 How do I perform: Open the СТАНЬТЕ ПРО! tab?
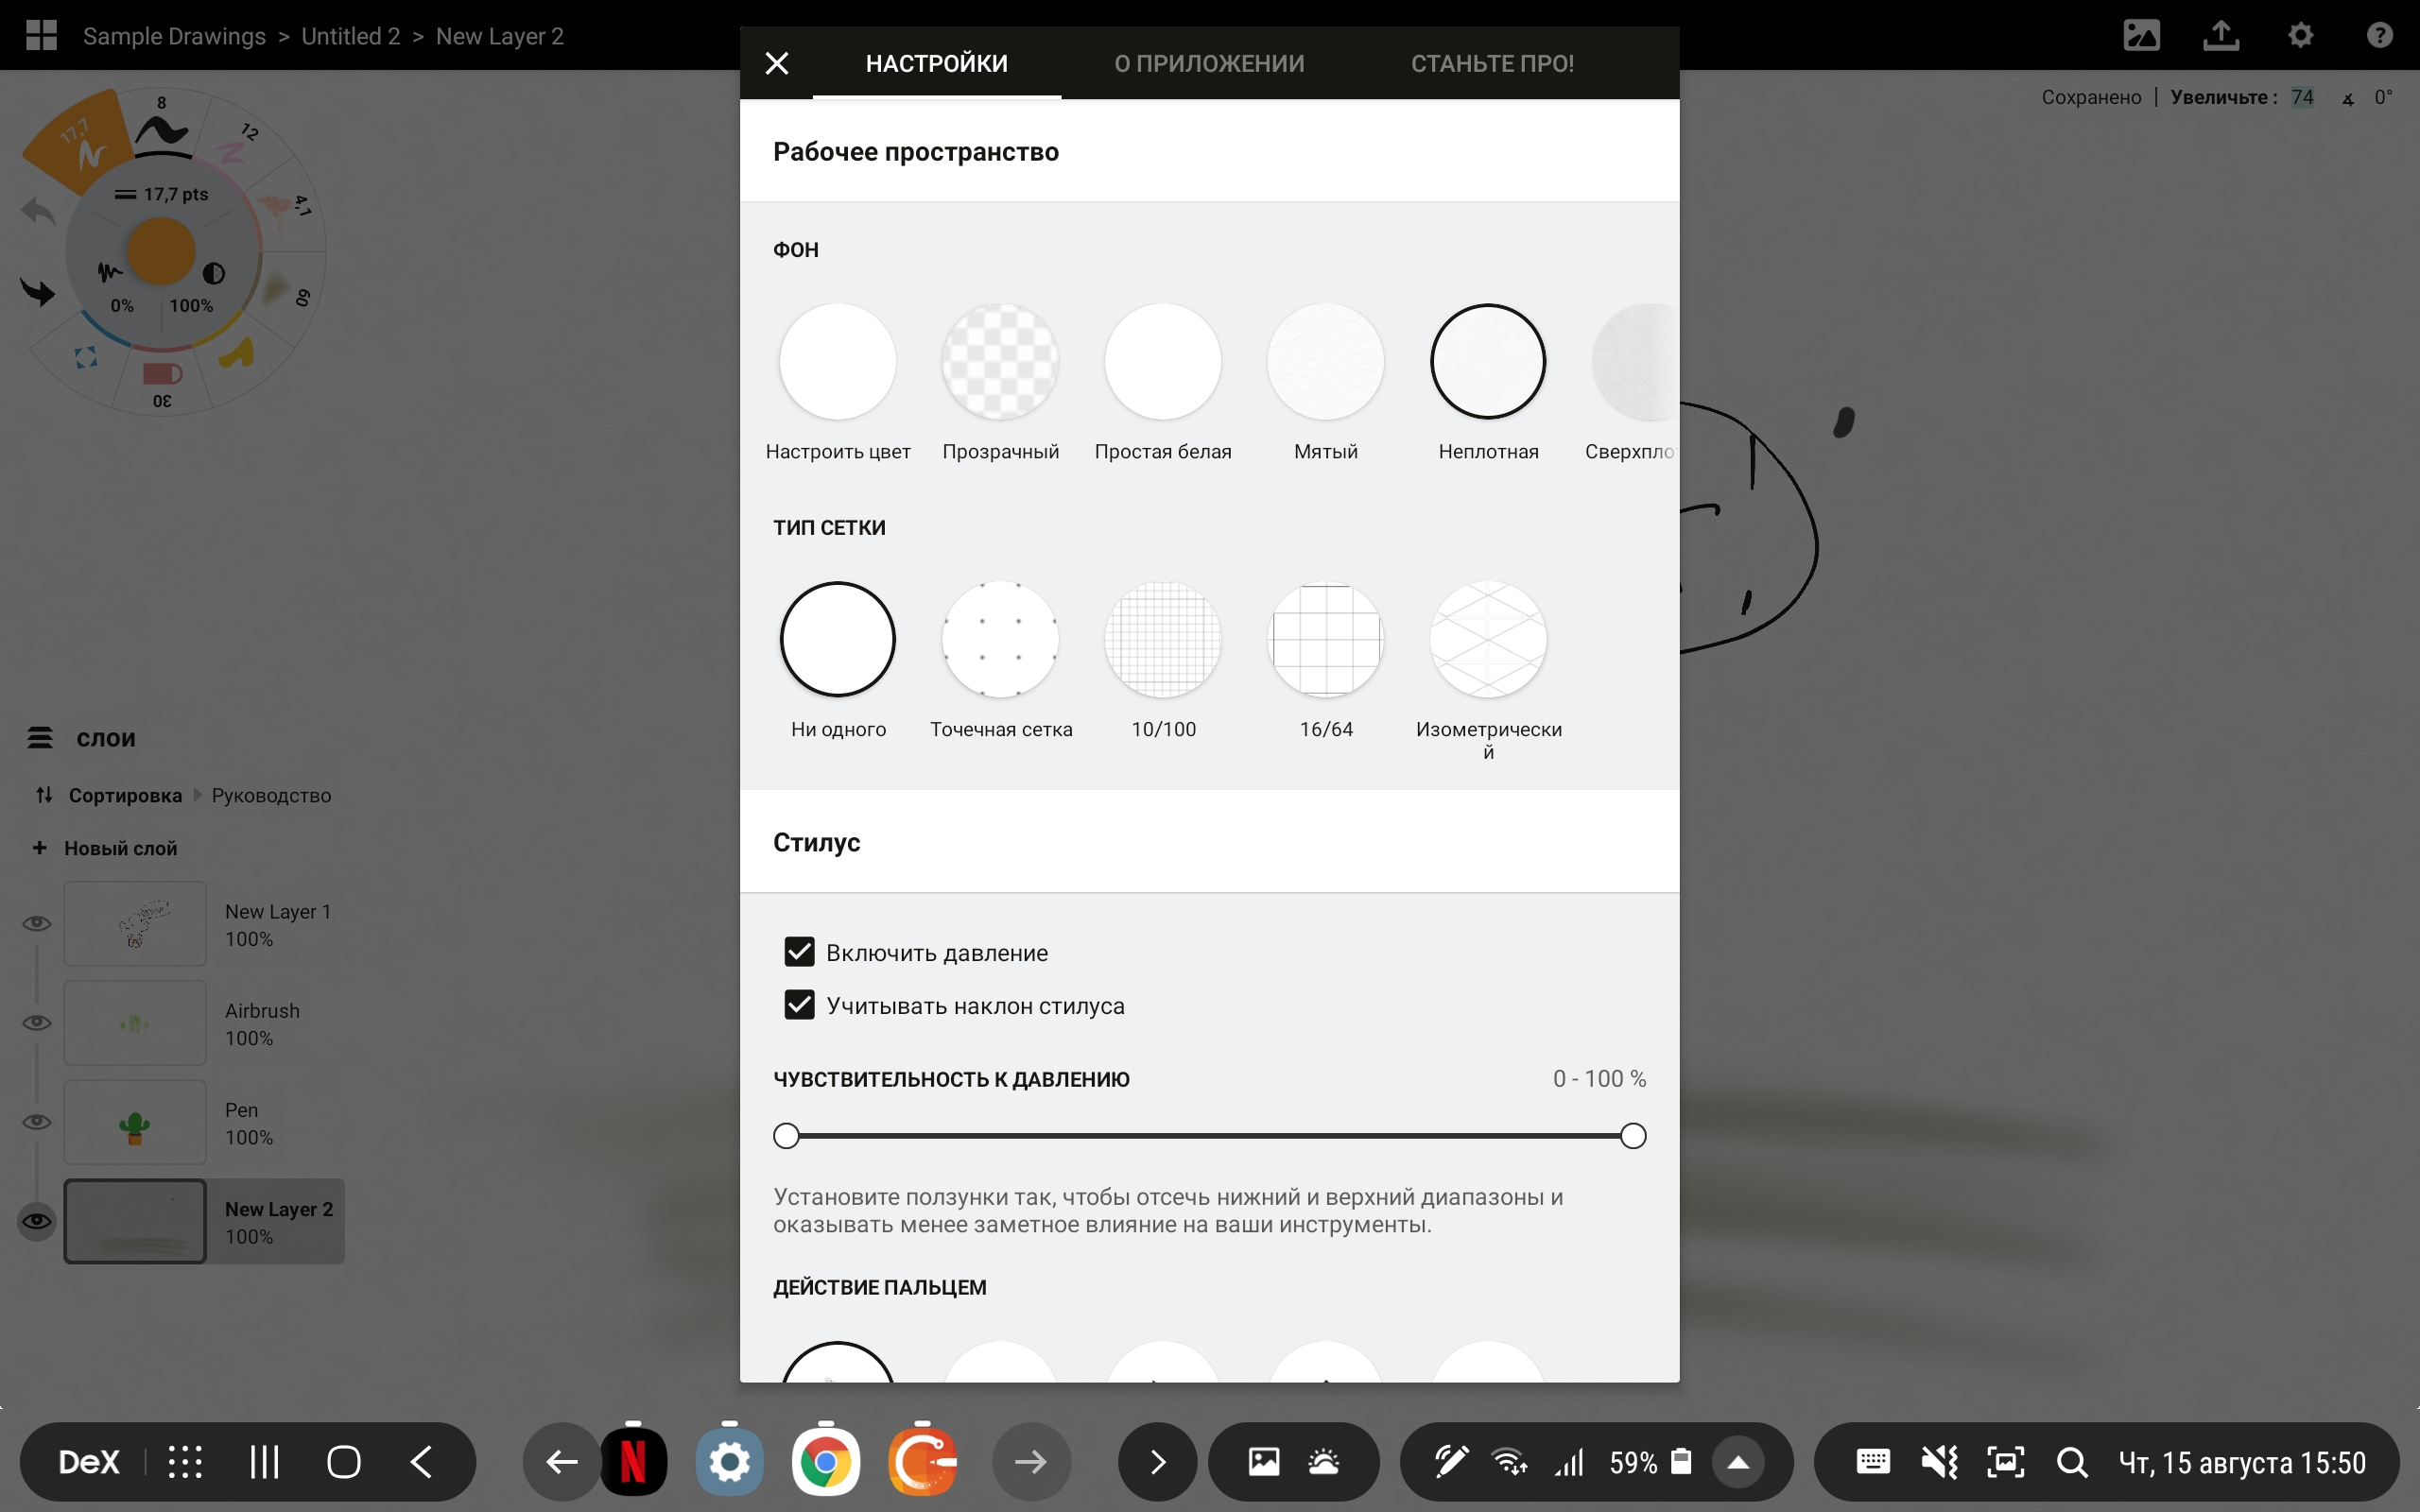1492,64
